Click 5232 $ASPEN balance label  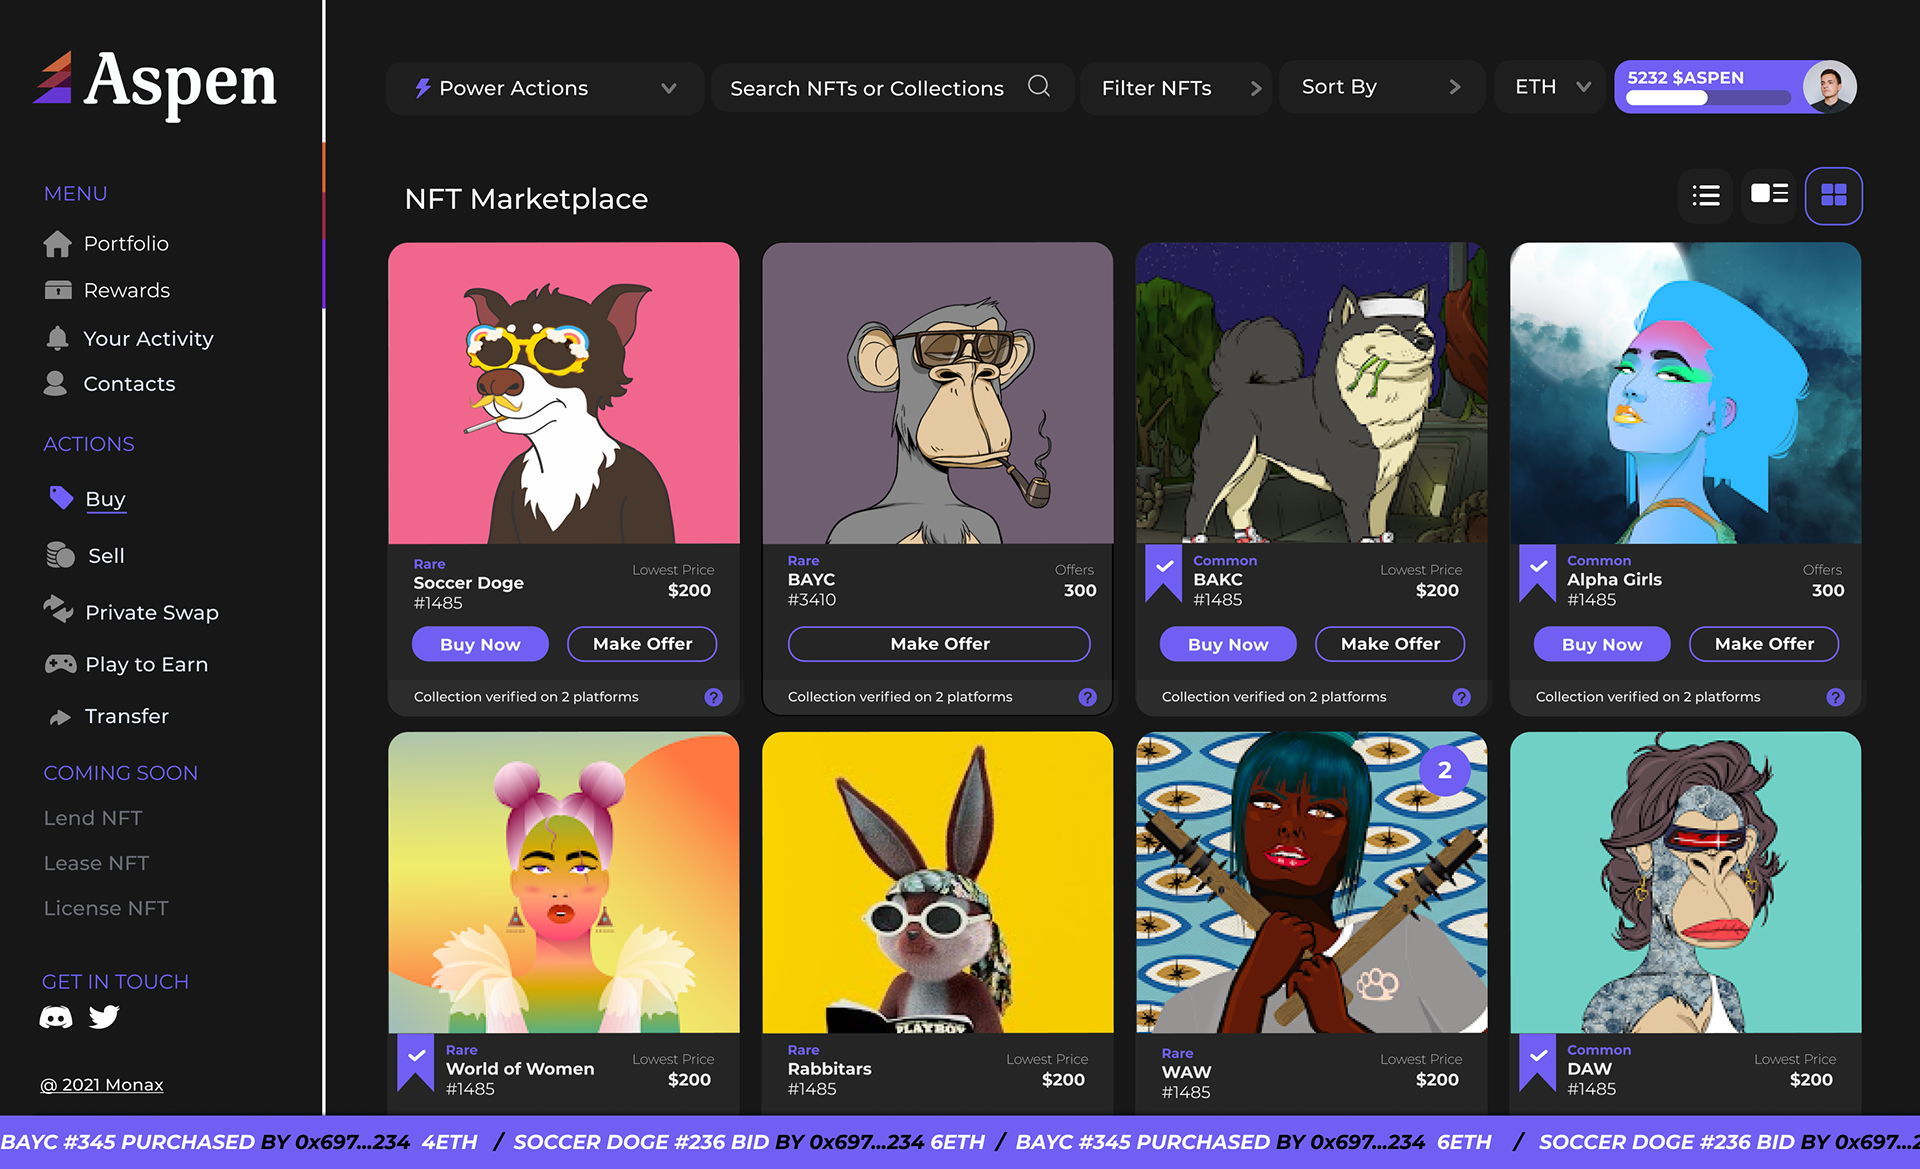[x=1686, y=77]
